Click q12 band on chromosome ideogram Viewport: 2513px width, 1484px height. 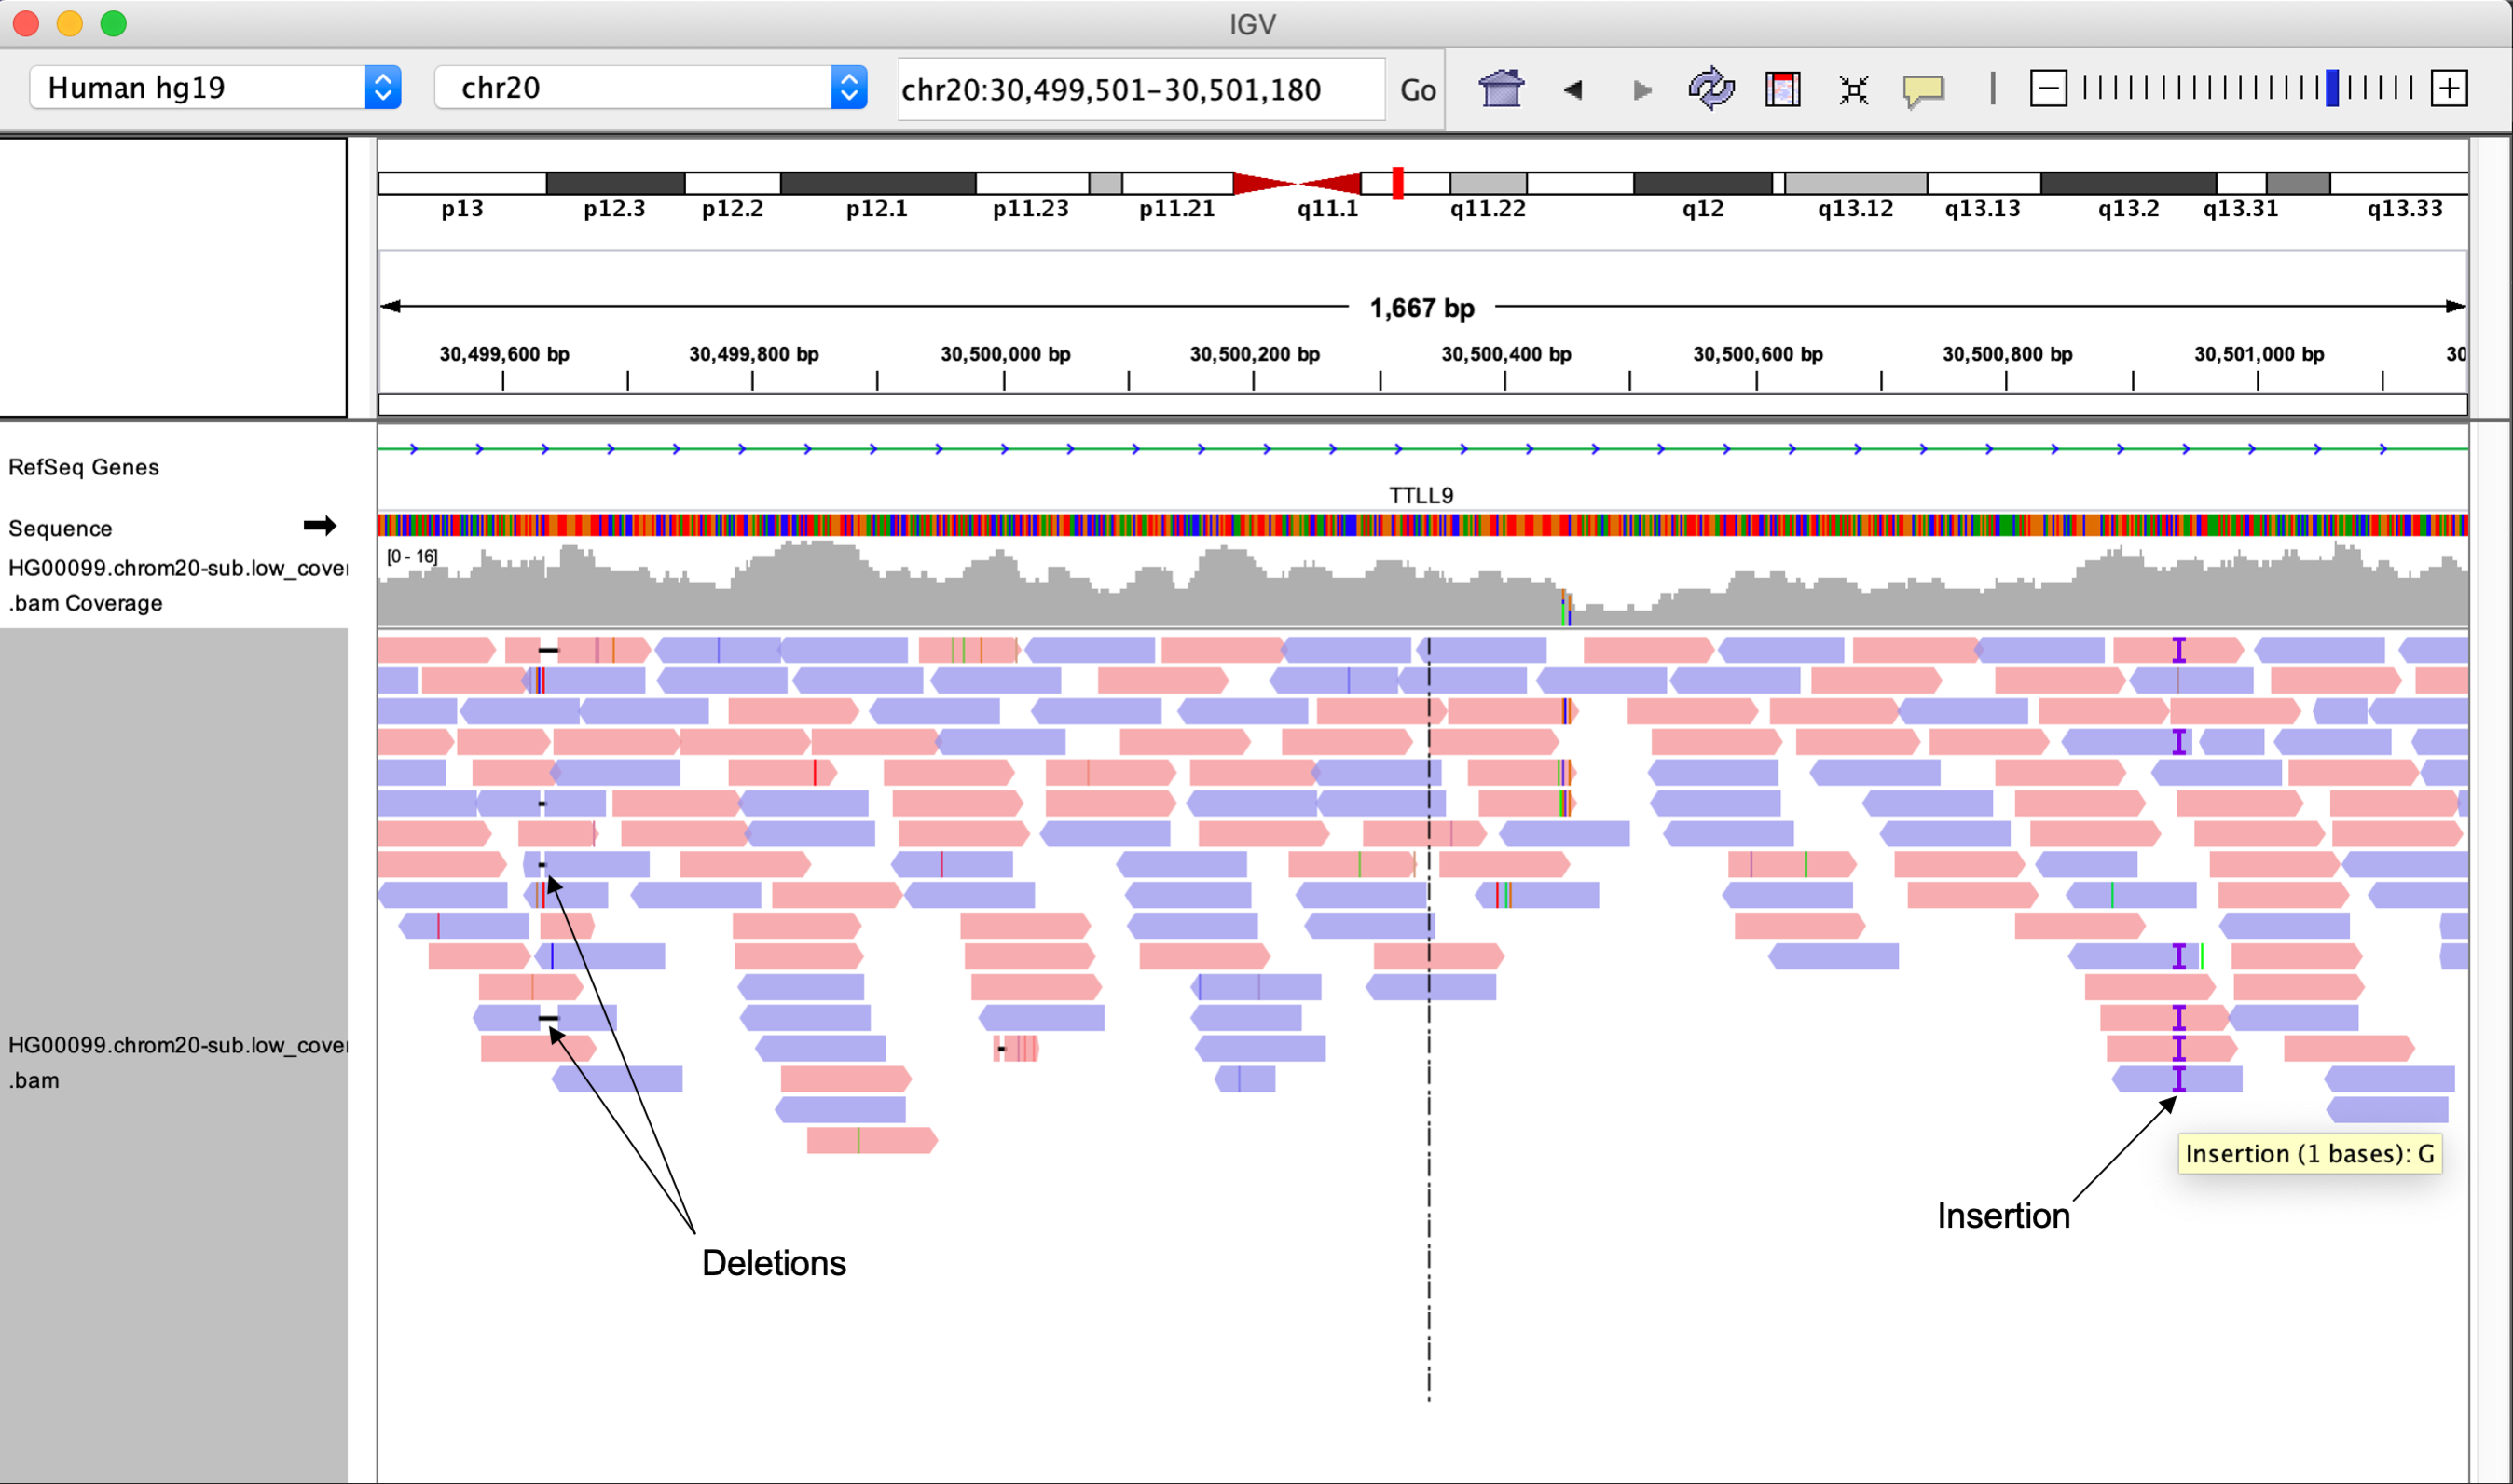(x=1702, y=184)
